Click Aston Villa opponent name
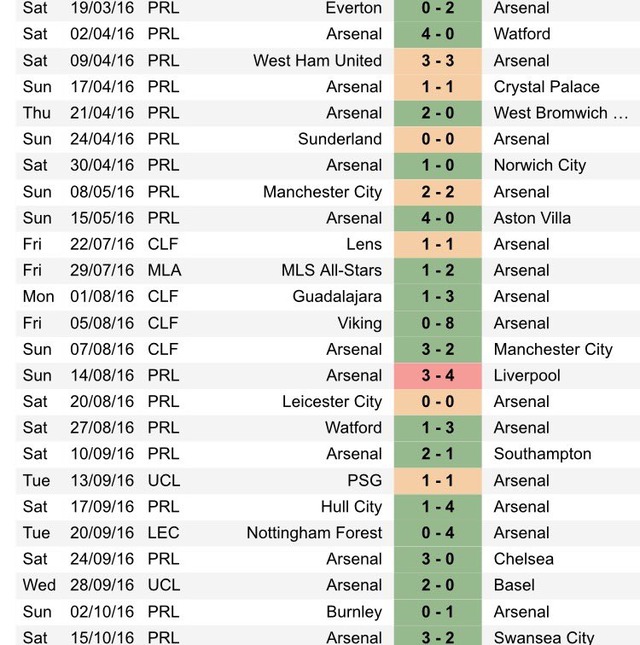 [532, 218]
